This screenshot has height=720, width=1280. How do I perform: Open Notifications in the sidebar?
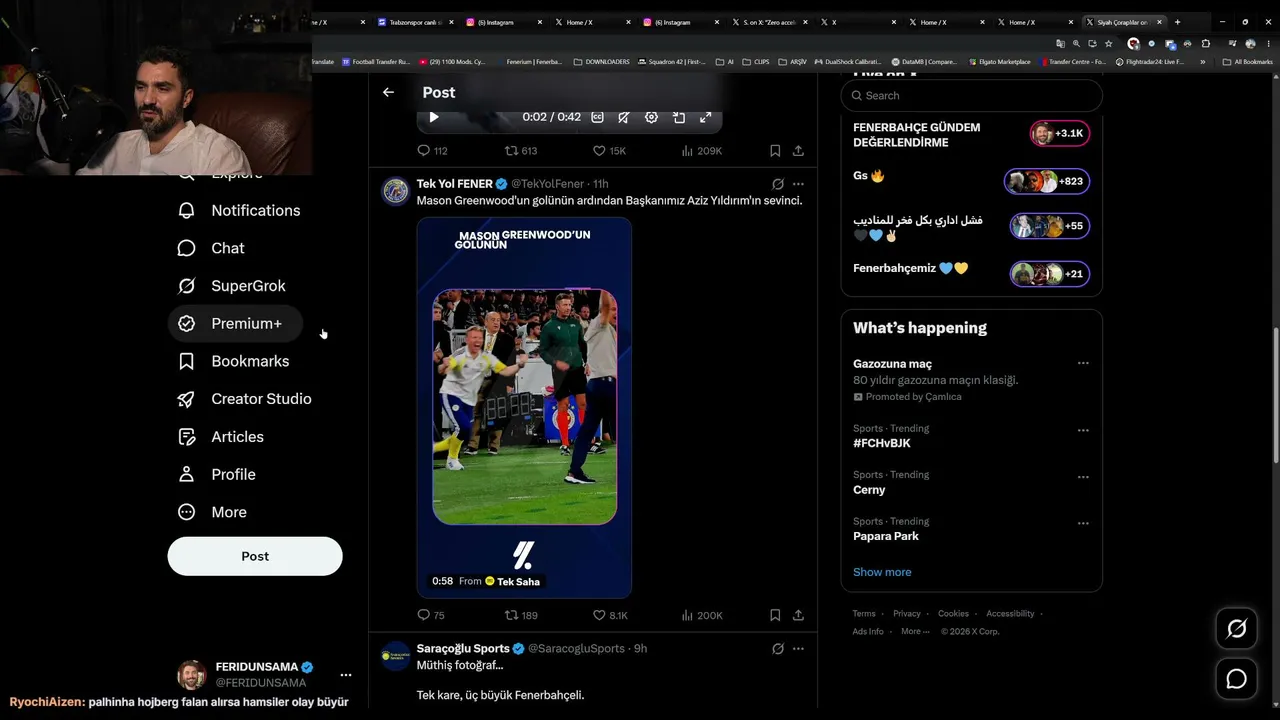(x=238, y=210)
